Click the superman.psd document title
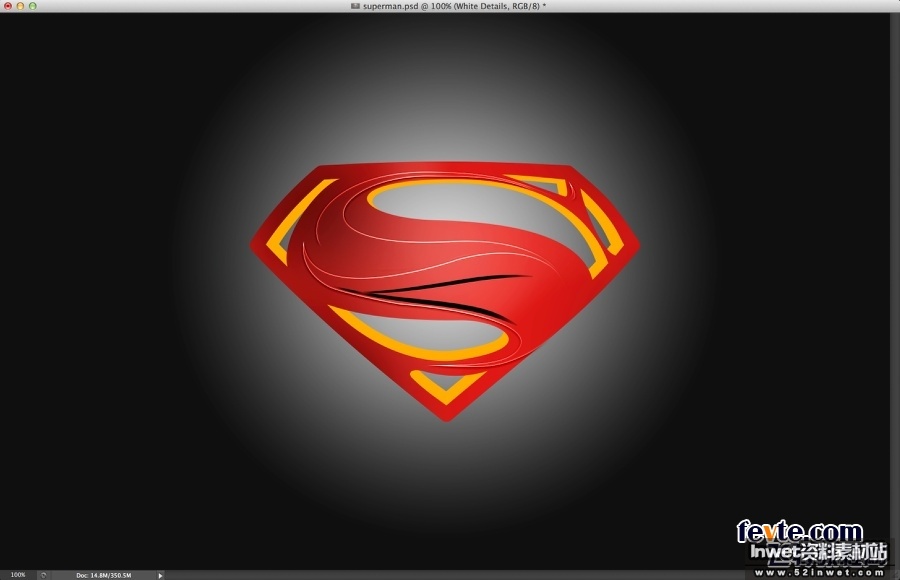The height and width of the screenshot is (580, 900). [454, 6]
